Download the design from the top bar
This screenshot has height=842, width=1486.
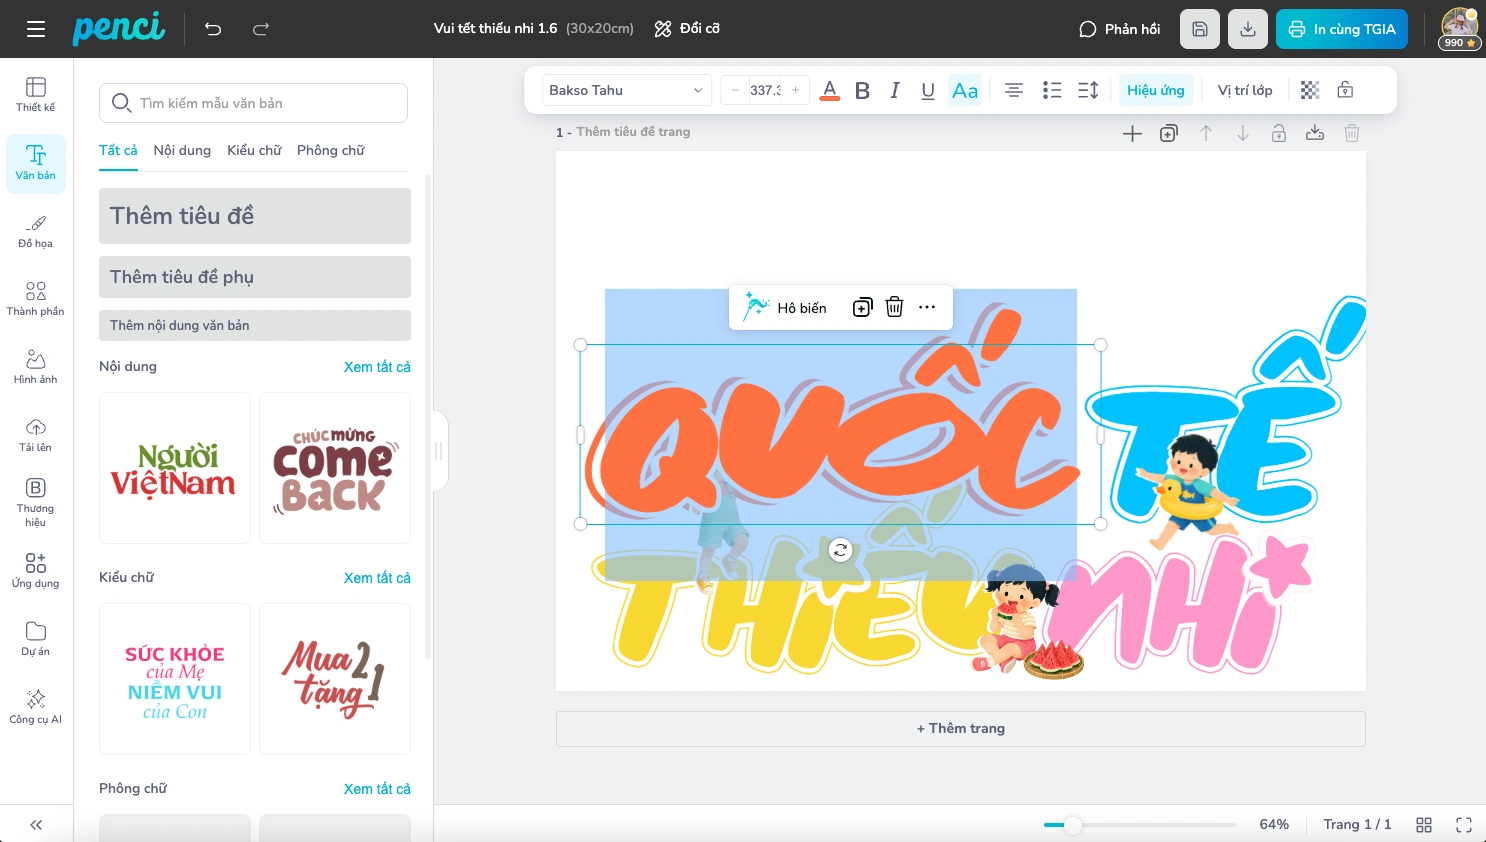tap(1248, 29)
